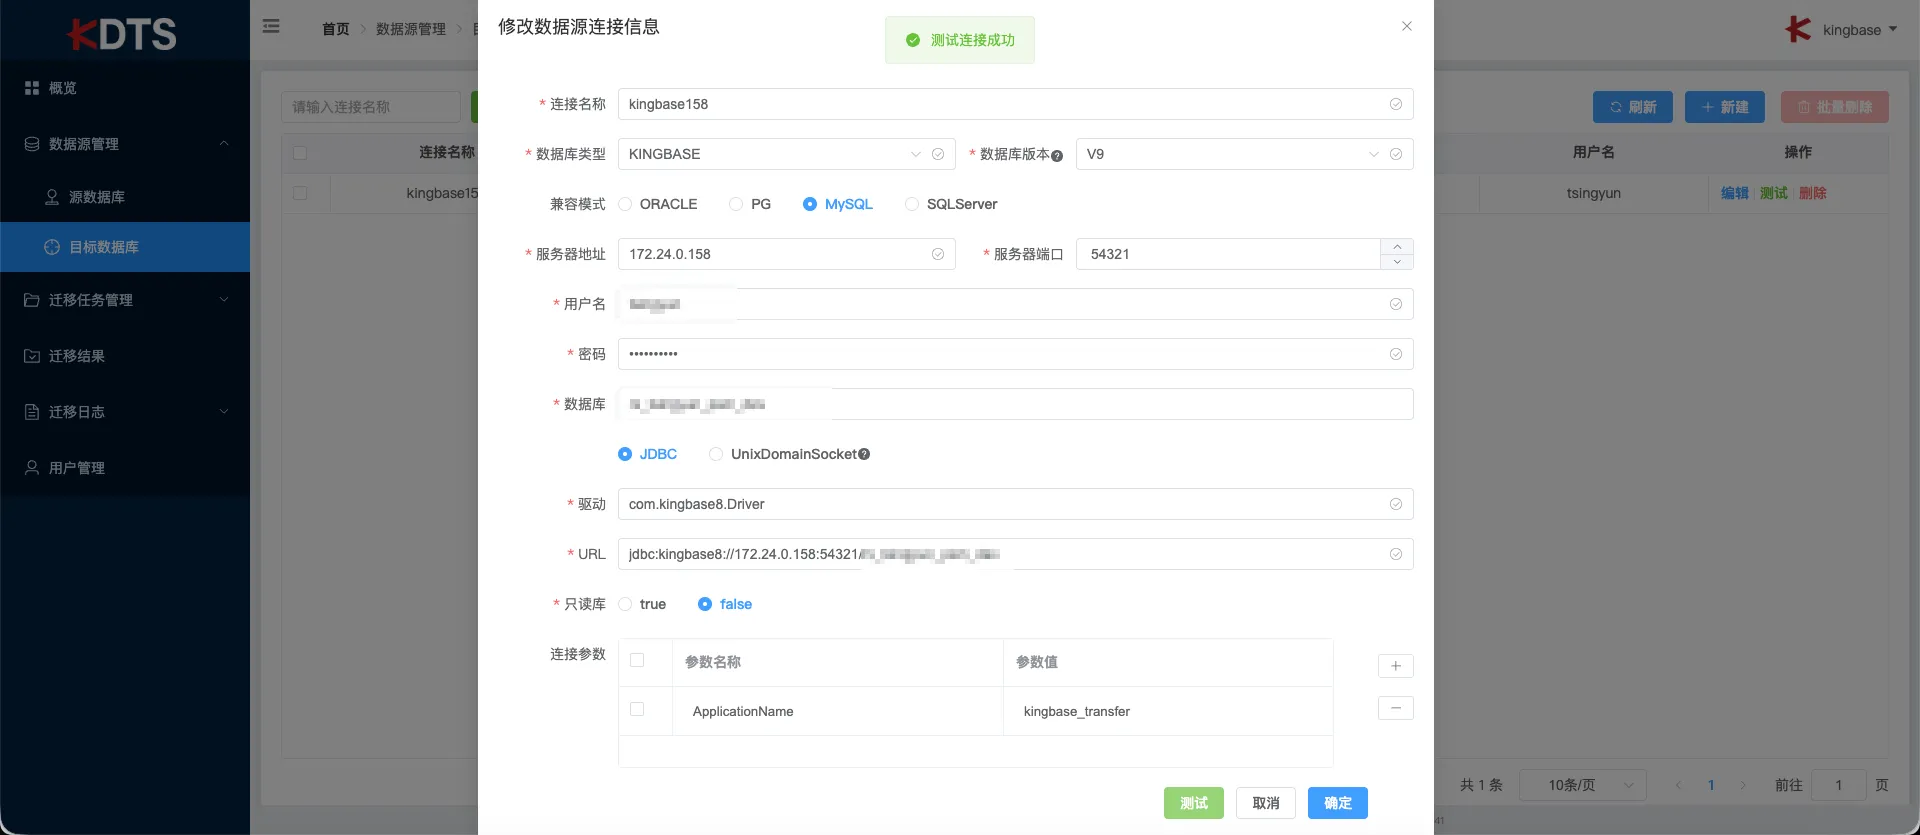This screenshot has width=1920, height=835.
Task: Click the 服务器地址 input field
Action: click(786, 254)
